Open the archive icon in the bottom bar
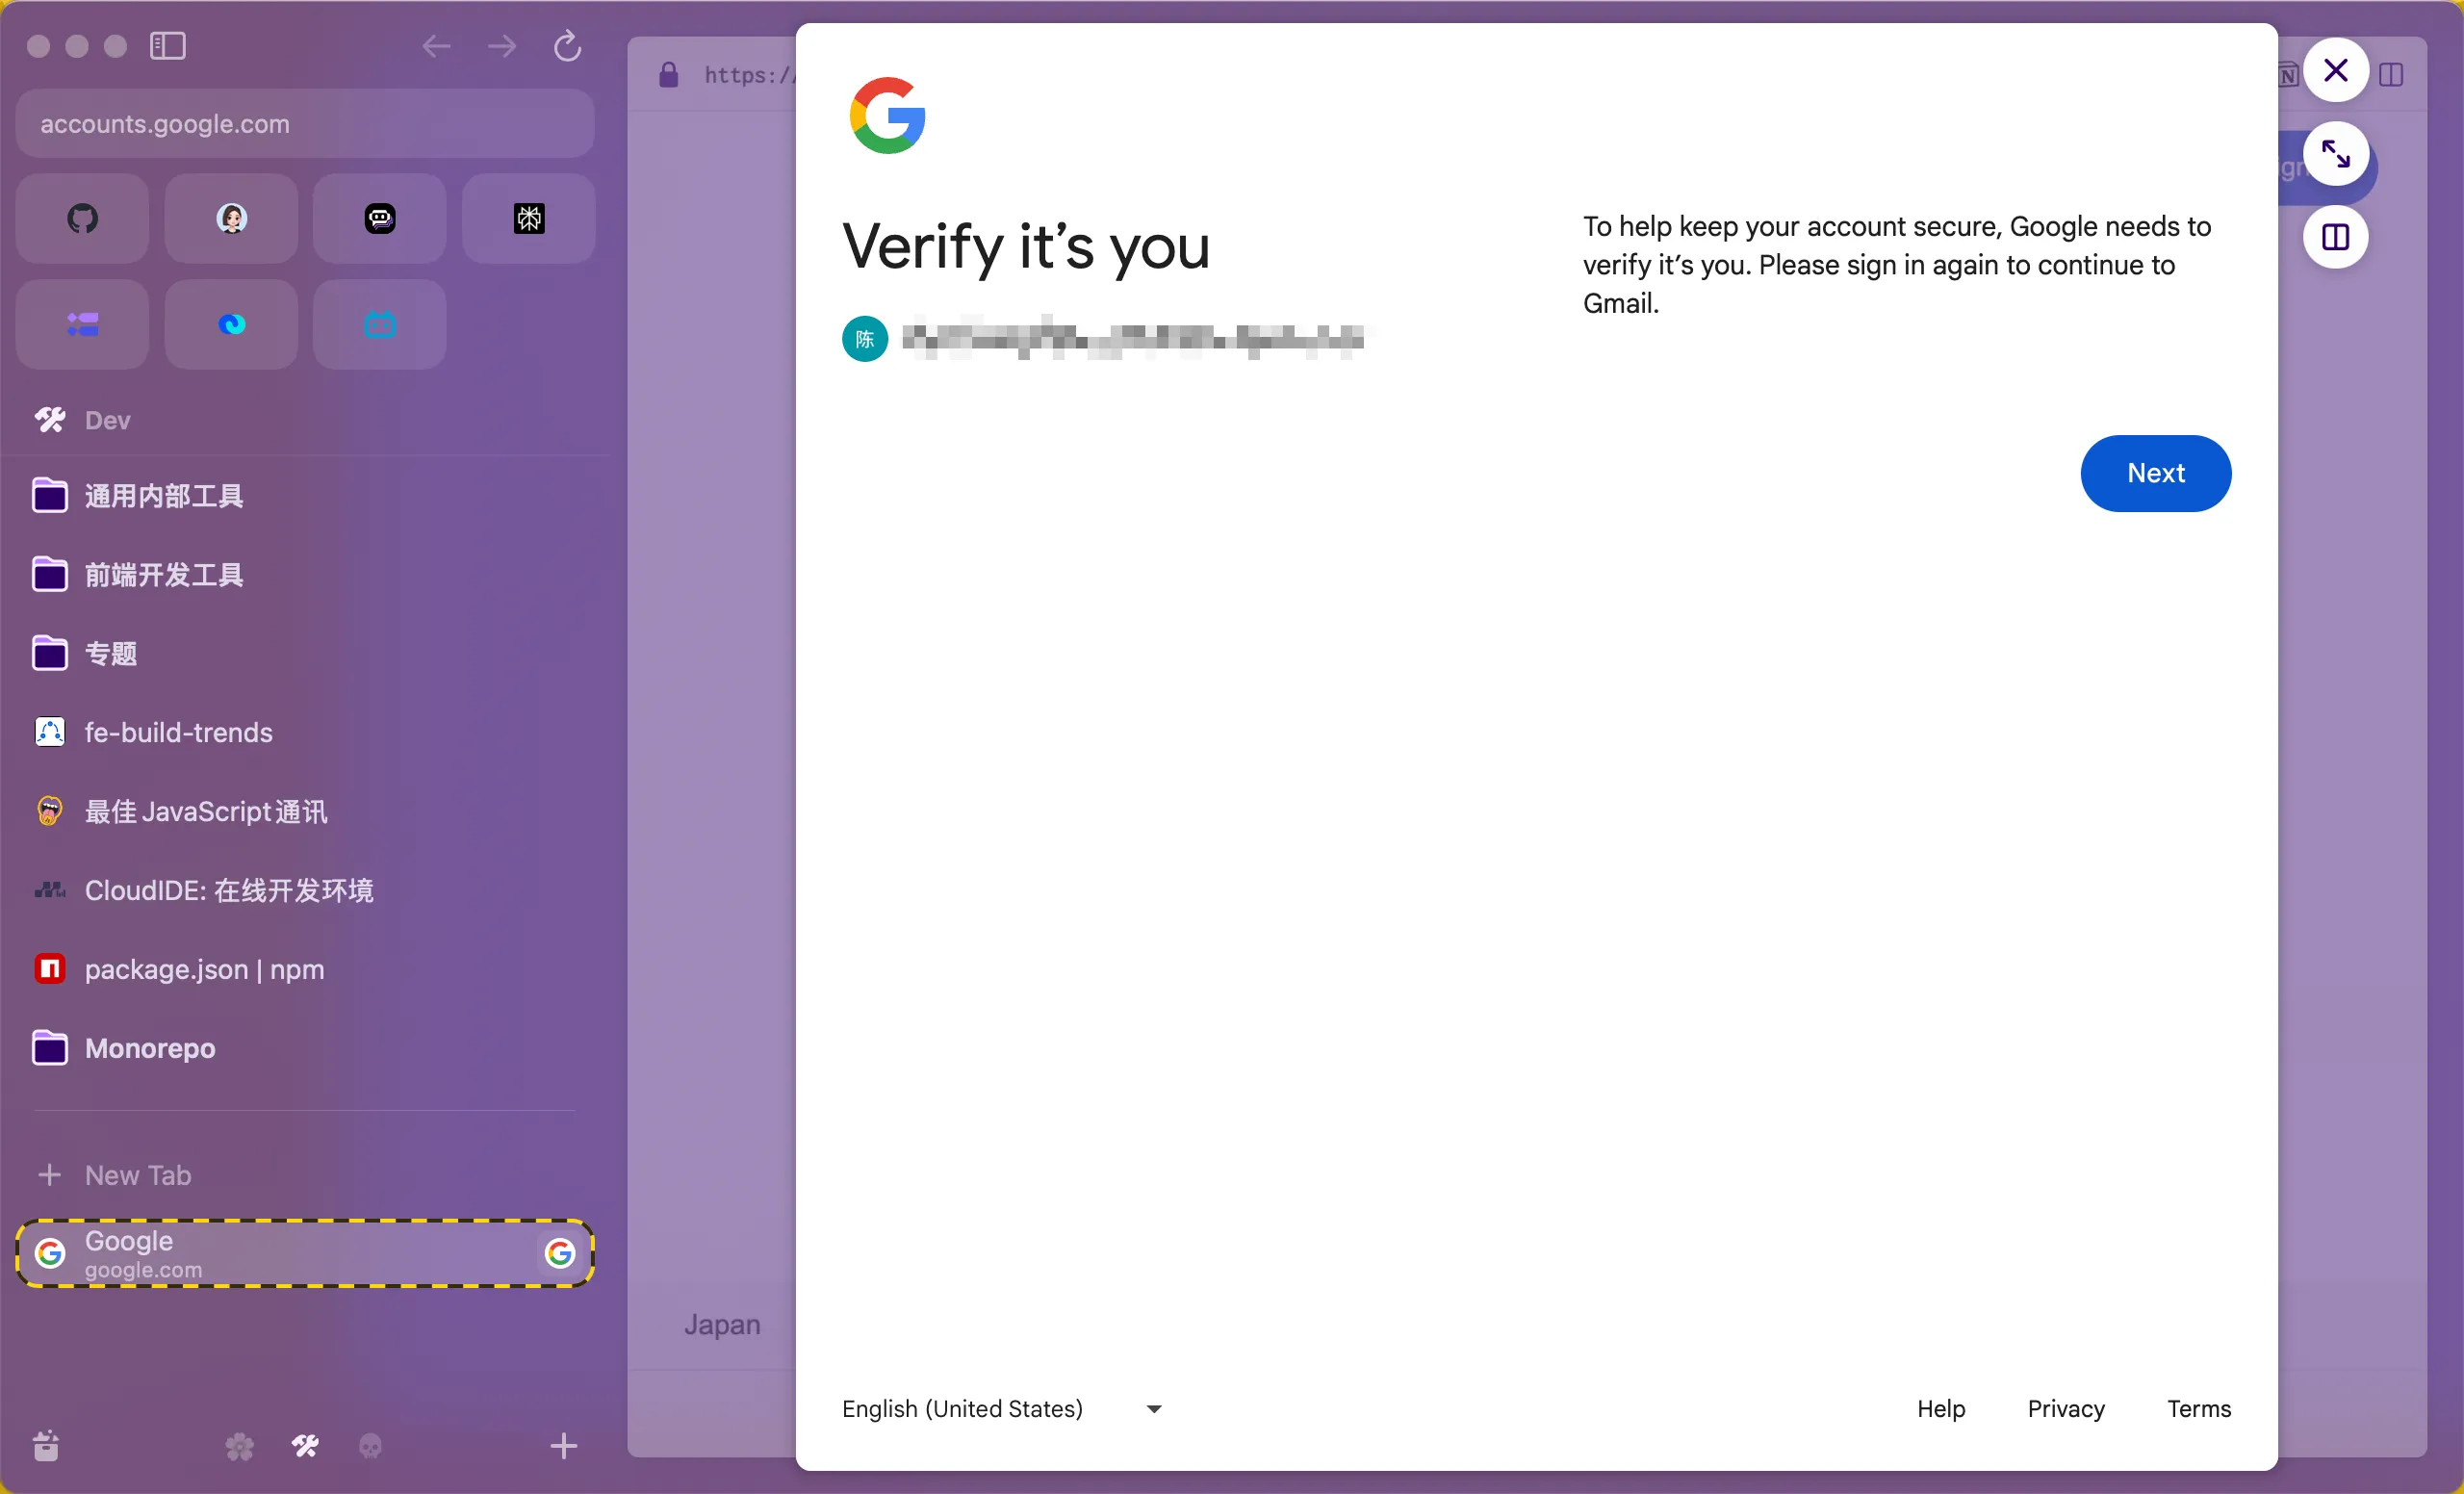Image resolution: width=2464 pixels, height=1494 pixels. click(46, 1445)
